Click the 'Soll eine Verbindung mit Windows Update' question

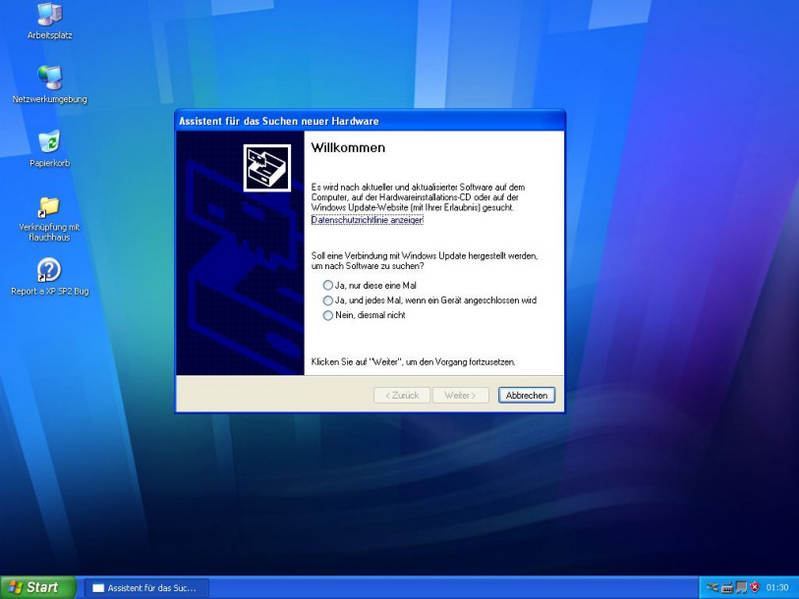[x=424, y=261]
